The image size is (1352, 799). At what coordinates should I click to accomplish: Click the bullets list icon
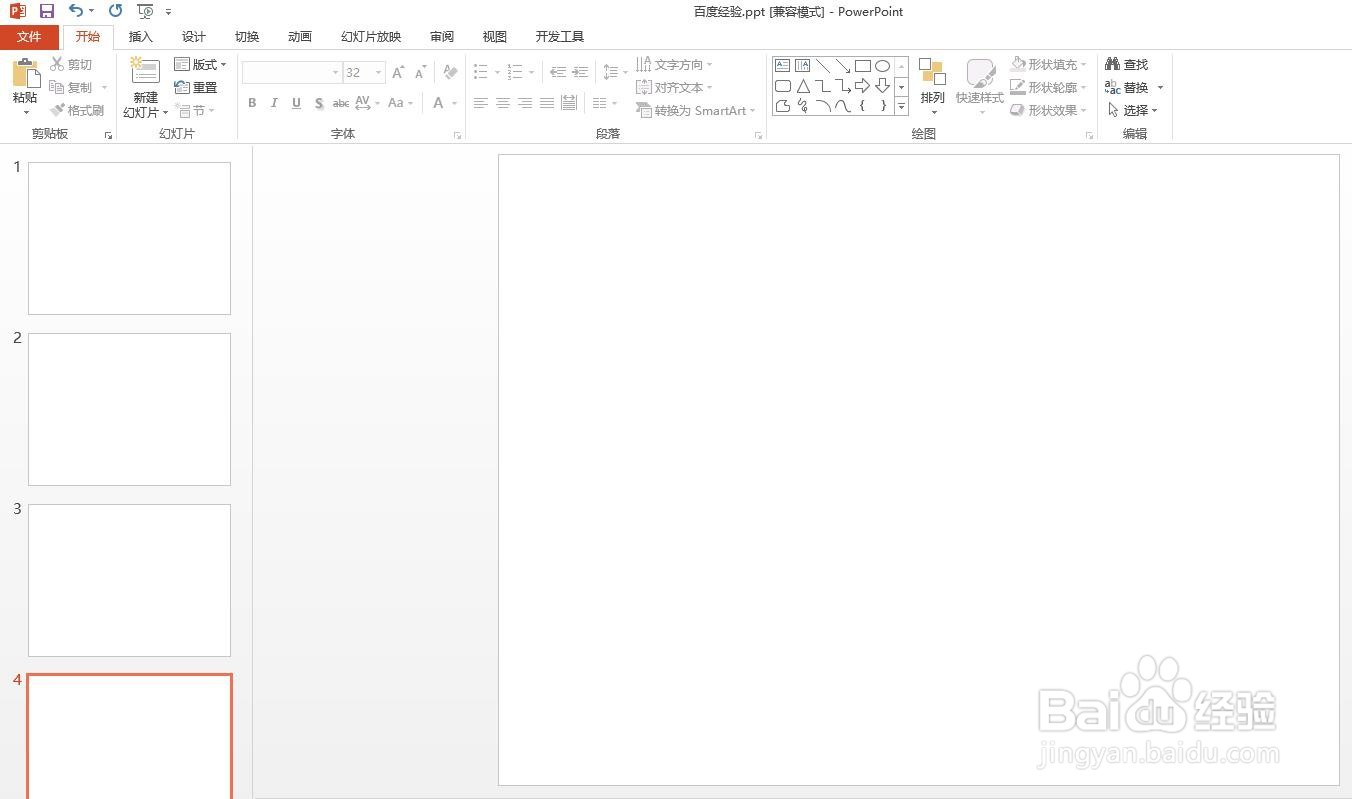point(481,72)
